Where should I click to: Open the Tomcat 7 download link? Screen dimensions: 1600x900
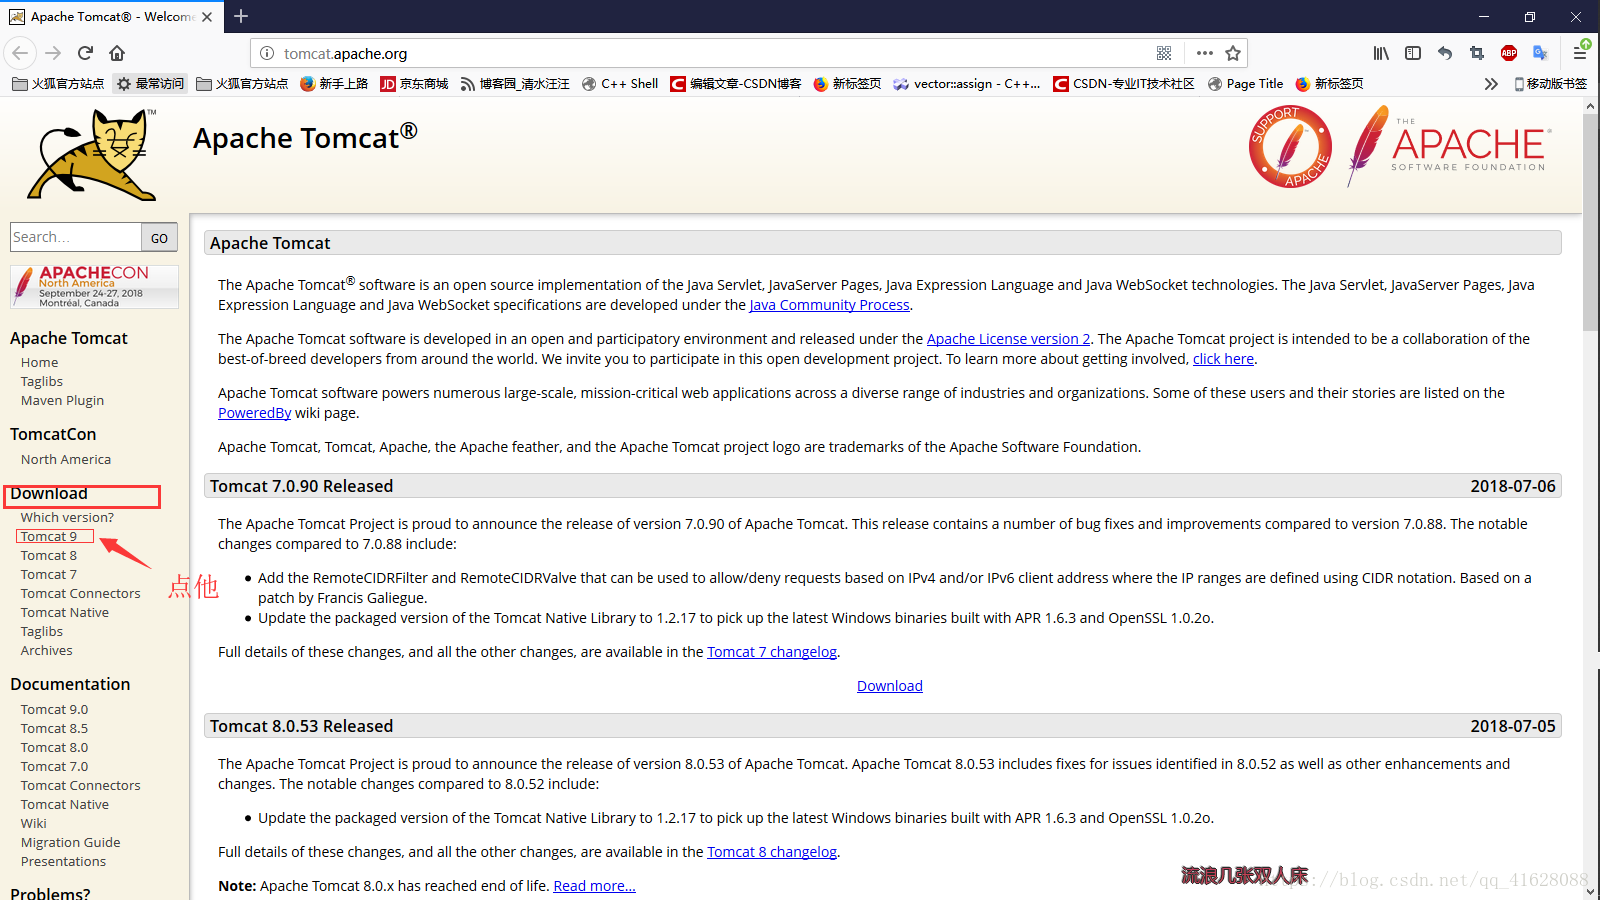tap(49, 574)
